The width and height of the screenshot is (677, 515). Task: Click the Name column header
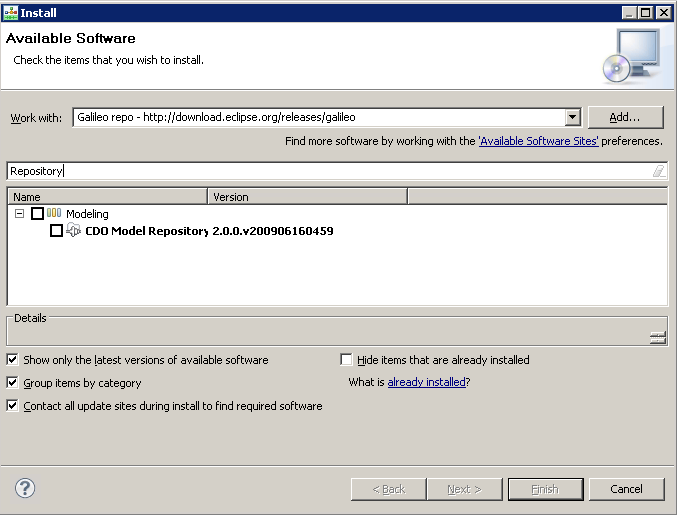(x=107, y=197)
